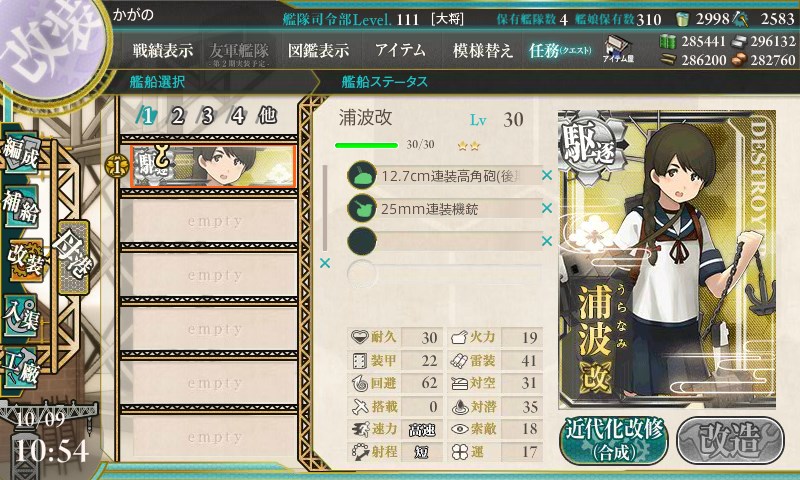
Task: Switch to fleet tab 3
Action: (207, 116)
